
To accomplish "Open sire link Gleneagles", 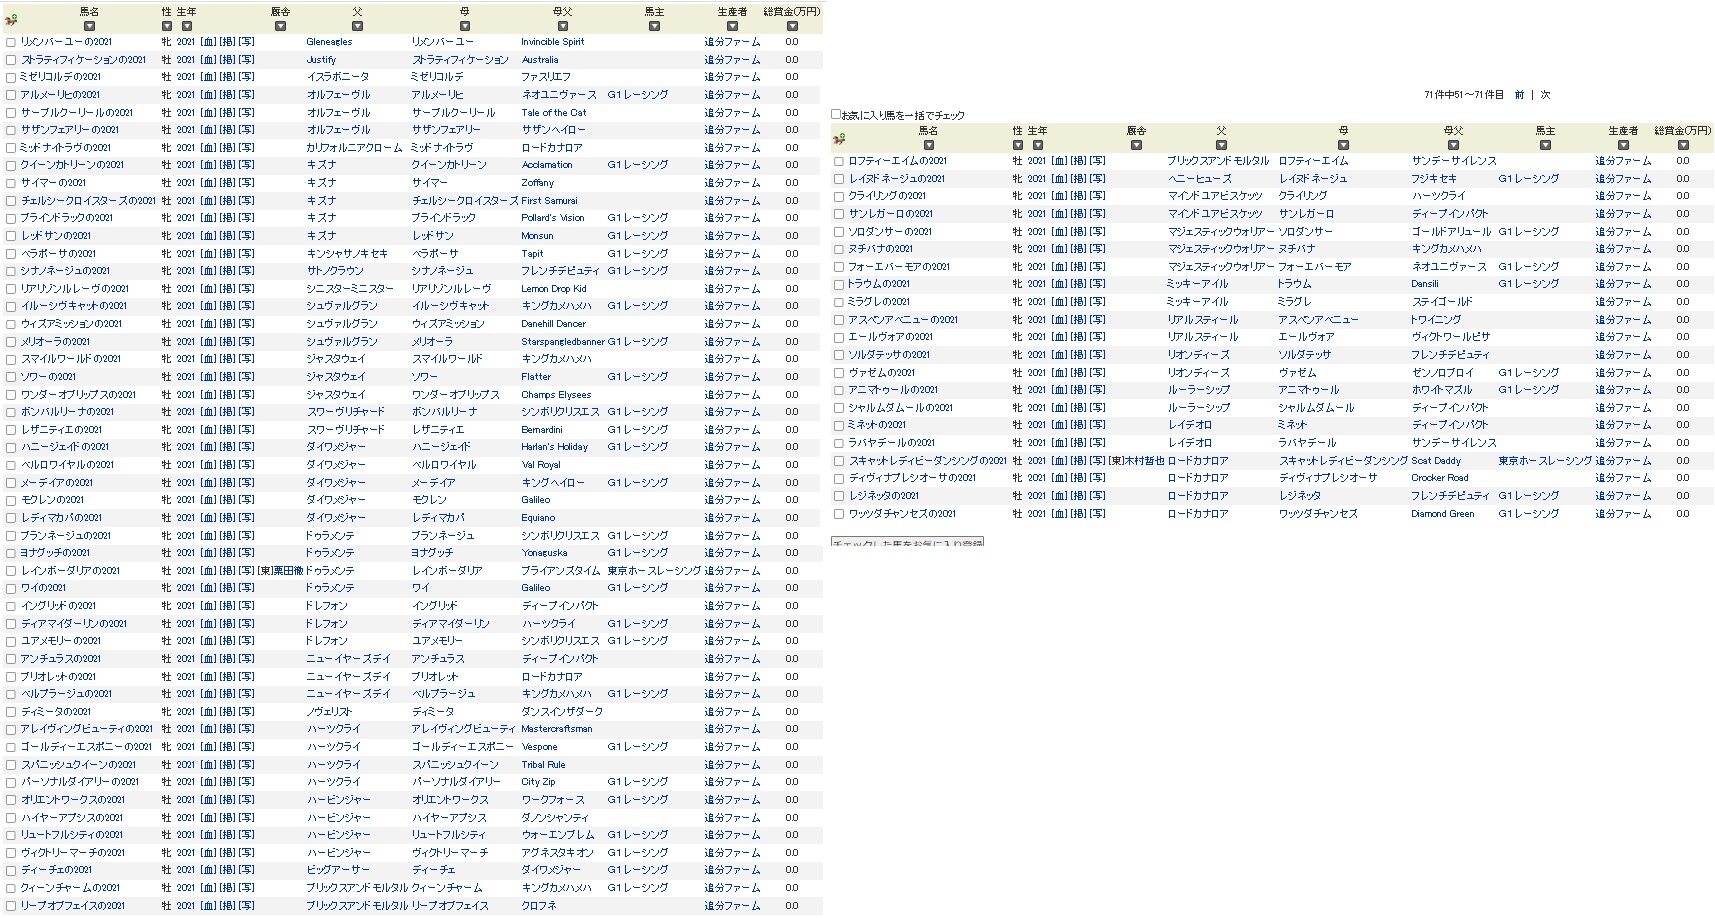I will tap(329, 42).
